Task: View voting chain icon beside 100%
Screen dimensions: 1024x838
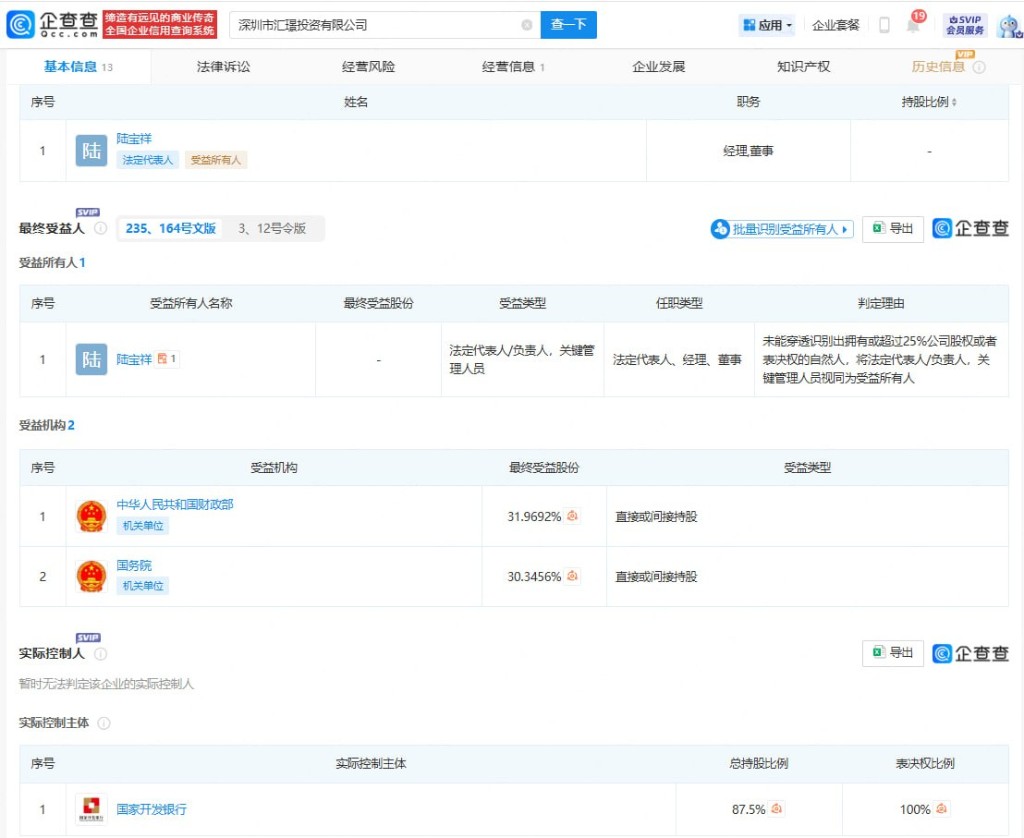Action: [x=941, y=809]
